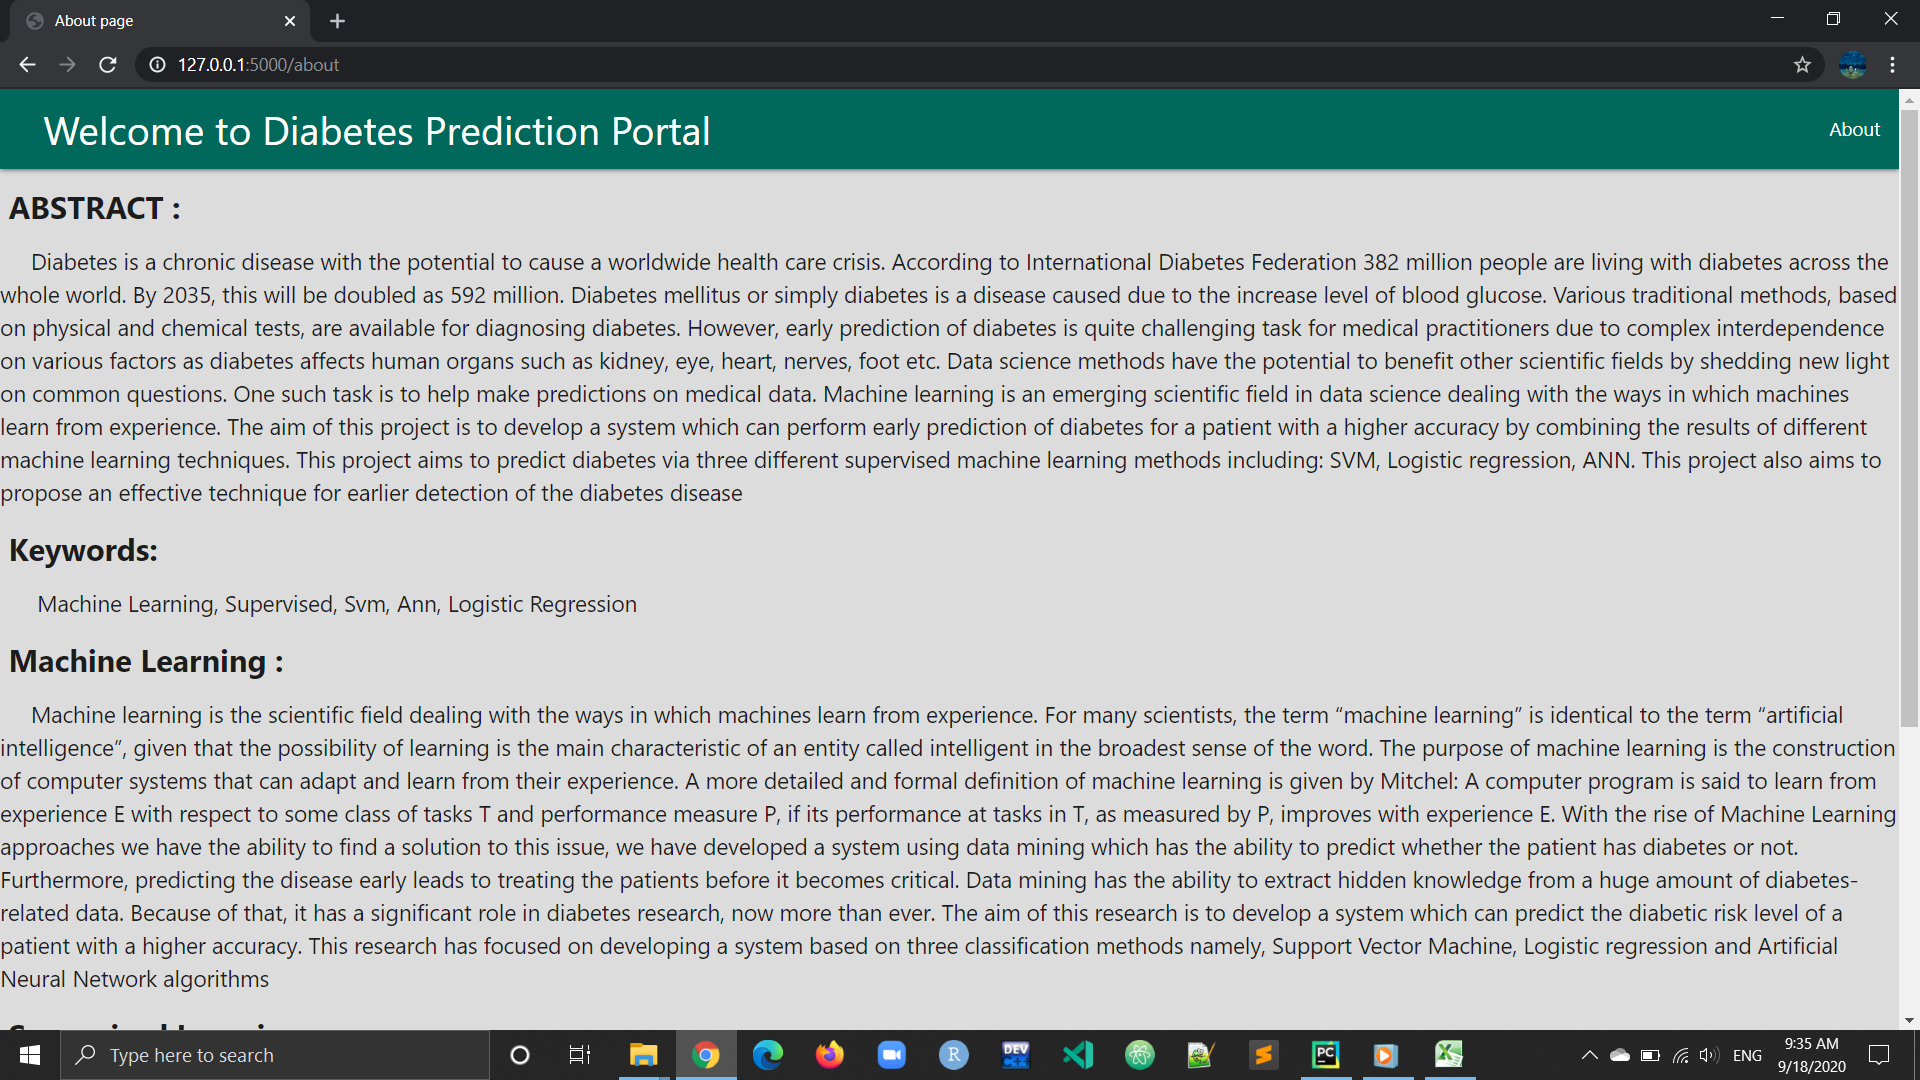The image size is (1920, 1080).
Task: Open Task View from the taskbar
Action: pyautogui.click(x=580, y=1055)
